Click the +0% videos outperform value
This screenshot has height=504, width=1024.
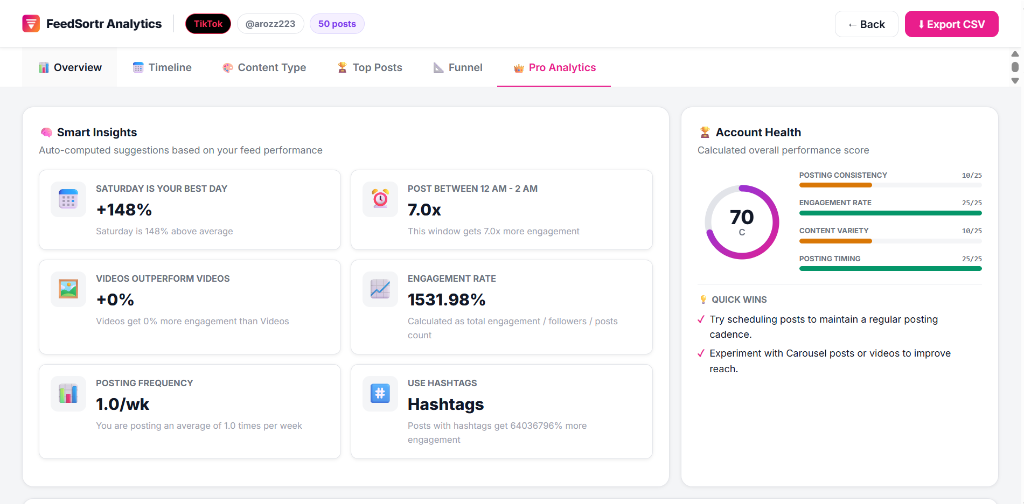[x=115, y=300]
